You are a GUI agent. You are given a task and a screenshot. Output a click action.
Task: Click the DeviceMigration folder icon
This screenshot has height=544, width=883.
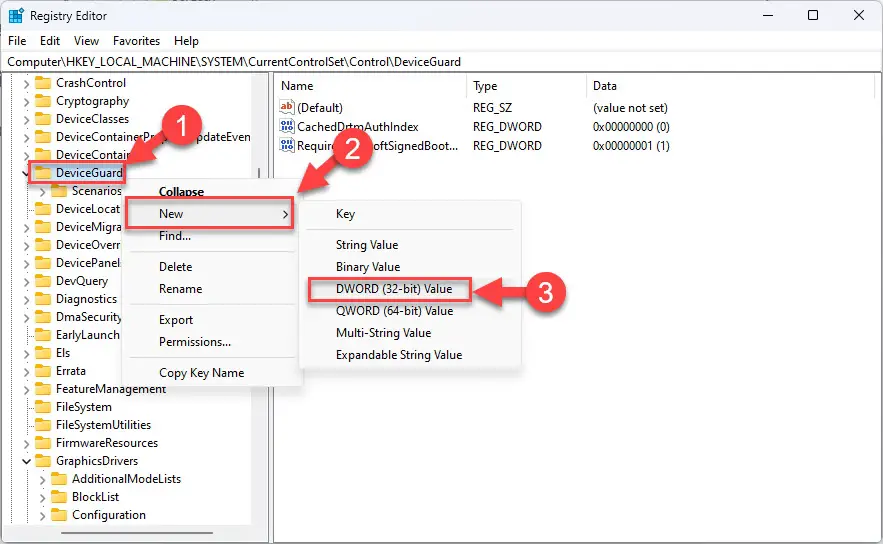(43, 227)
